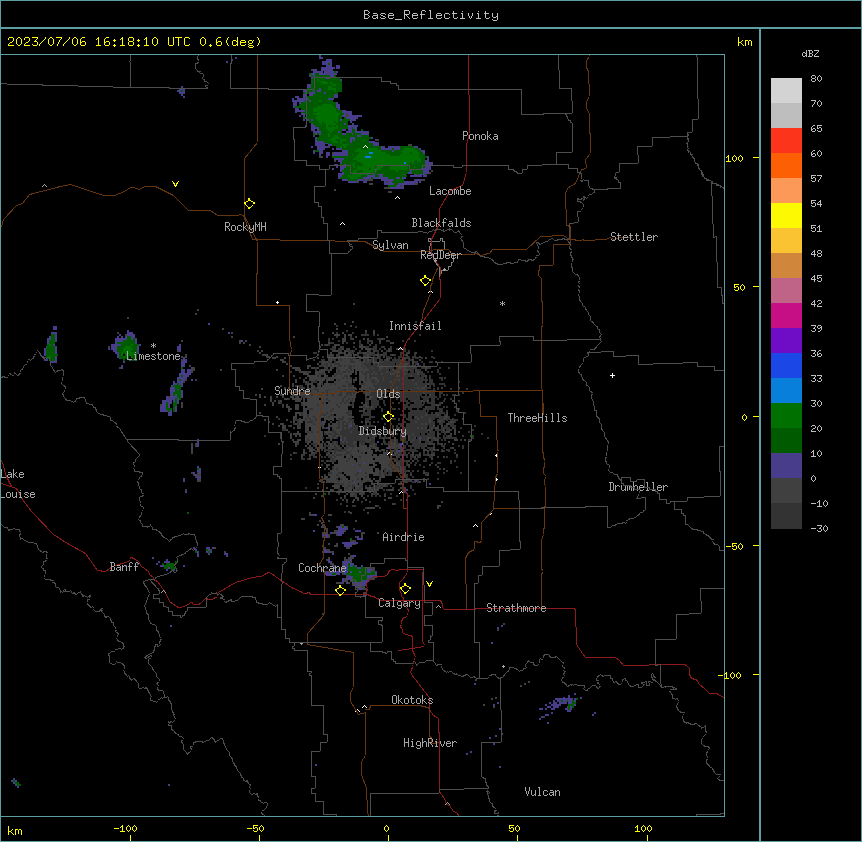Screen dimensions: 862x842
Task: Click the Stettler town label
Action: pyautogui.click(x=634, y=237)
